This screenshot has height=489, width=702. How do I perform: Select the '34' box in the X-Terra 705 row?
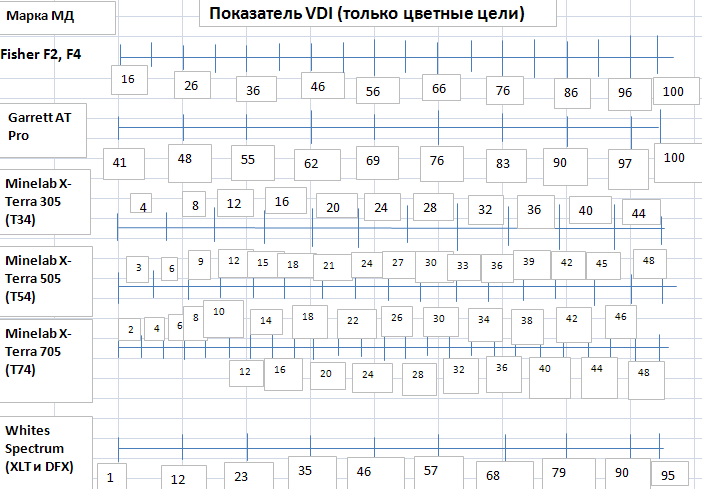485,325
